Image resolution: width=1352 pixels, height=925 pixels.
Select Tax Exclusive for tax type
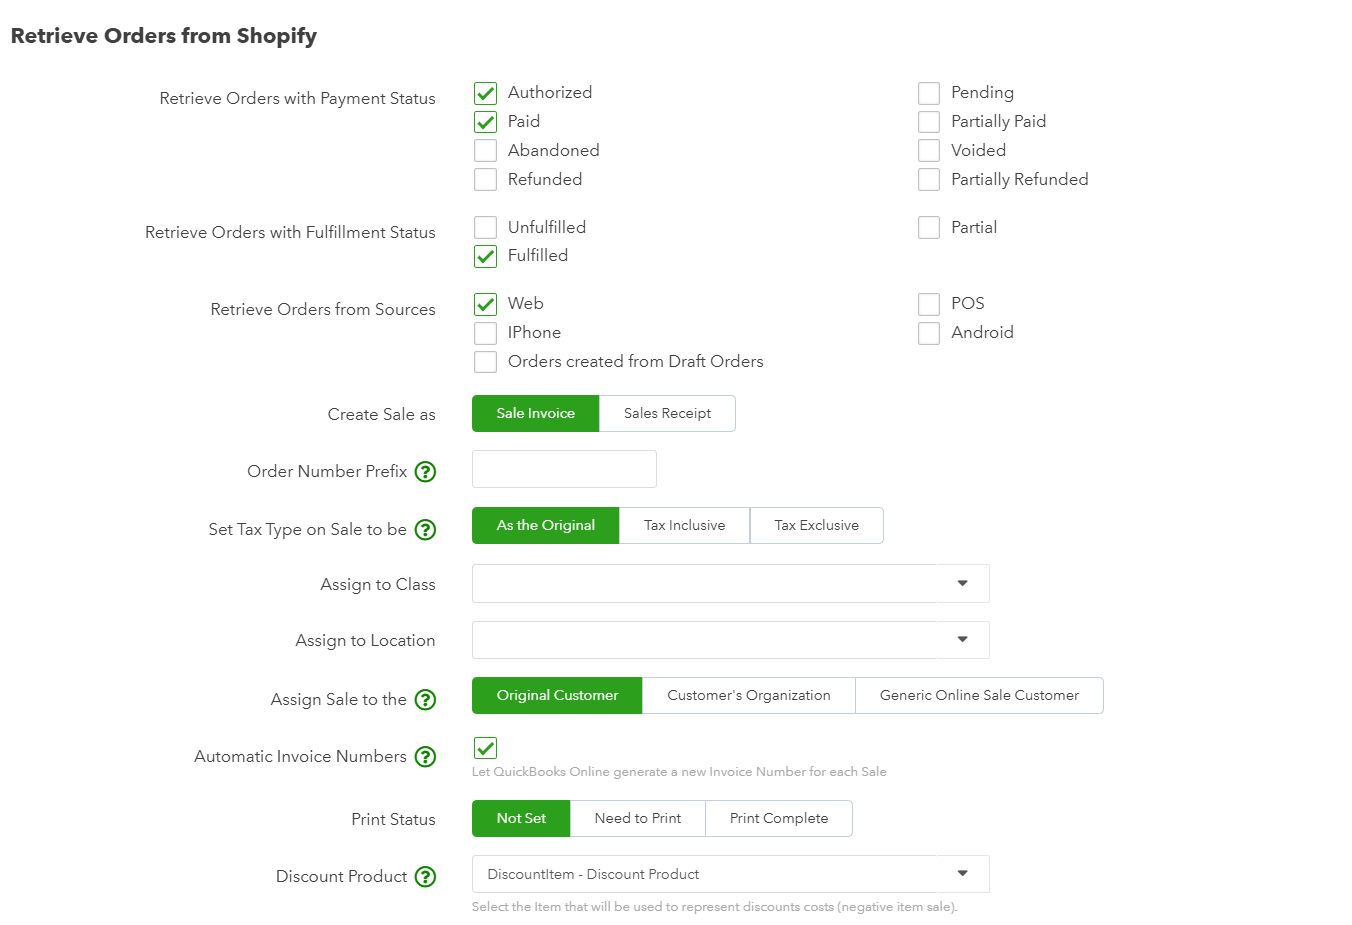[816, 525]
